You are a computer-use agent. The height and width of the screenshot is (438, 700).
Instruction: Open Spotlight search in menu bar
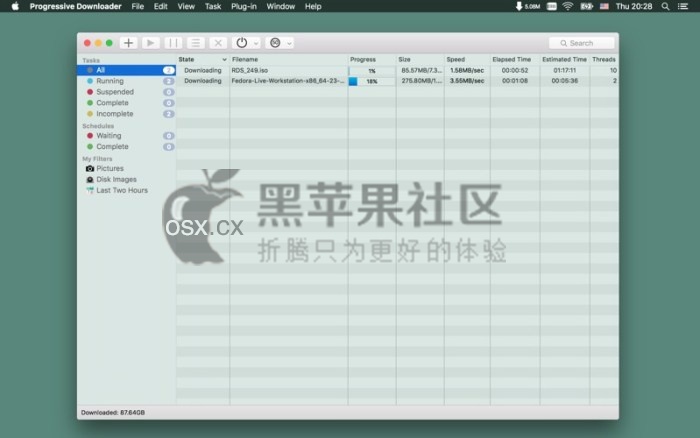point(665,6)
